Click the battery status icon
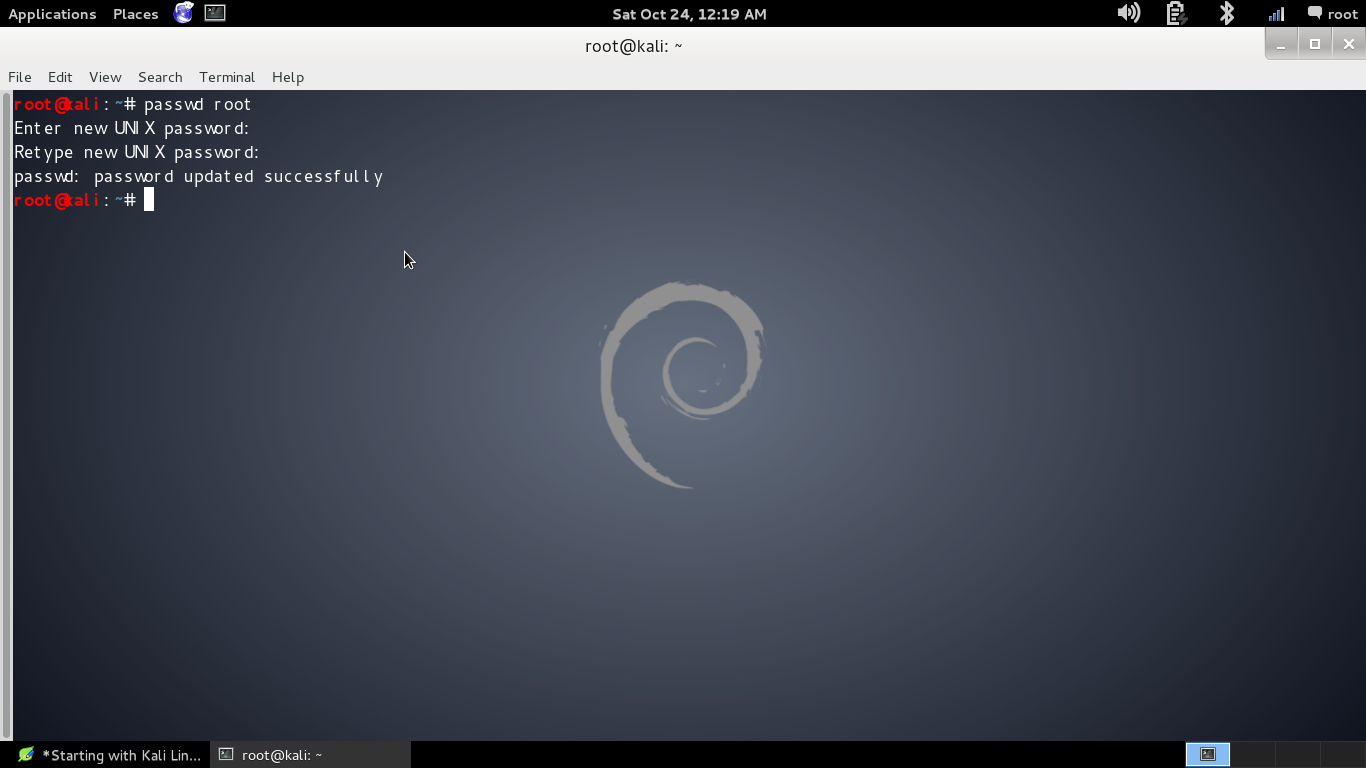1366x768 pixels. 1176,13
